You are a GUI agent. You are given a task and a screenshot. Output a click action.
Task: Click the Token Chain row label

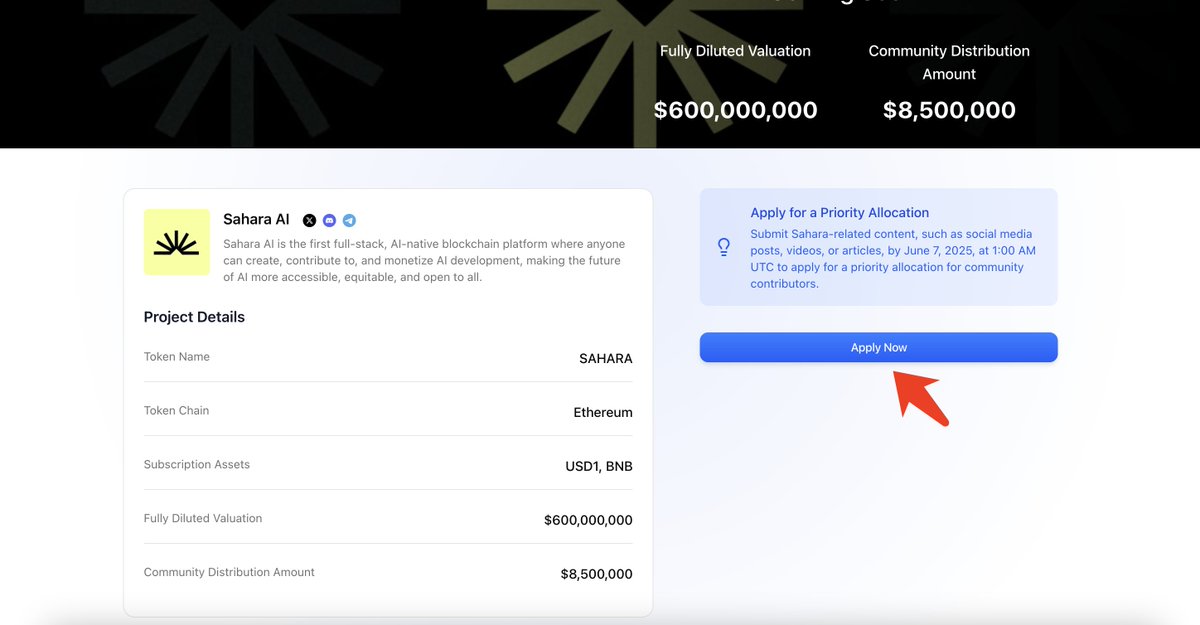point(176,411)
